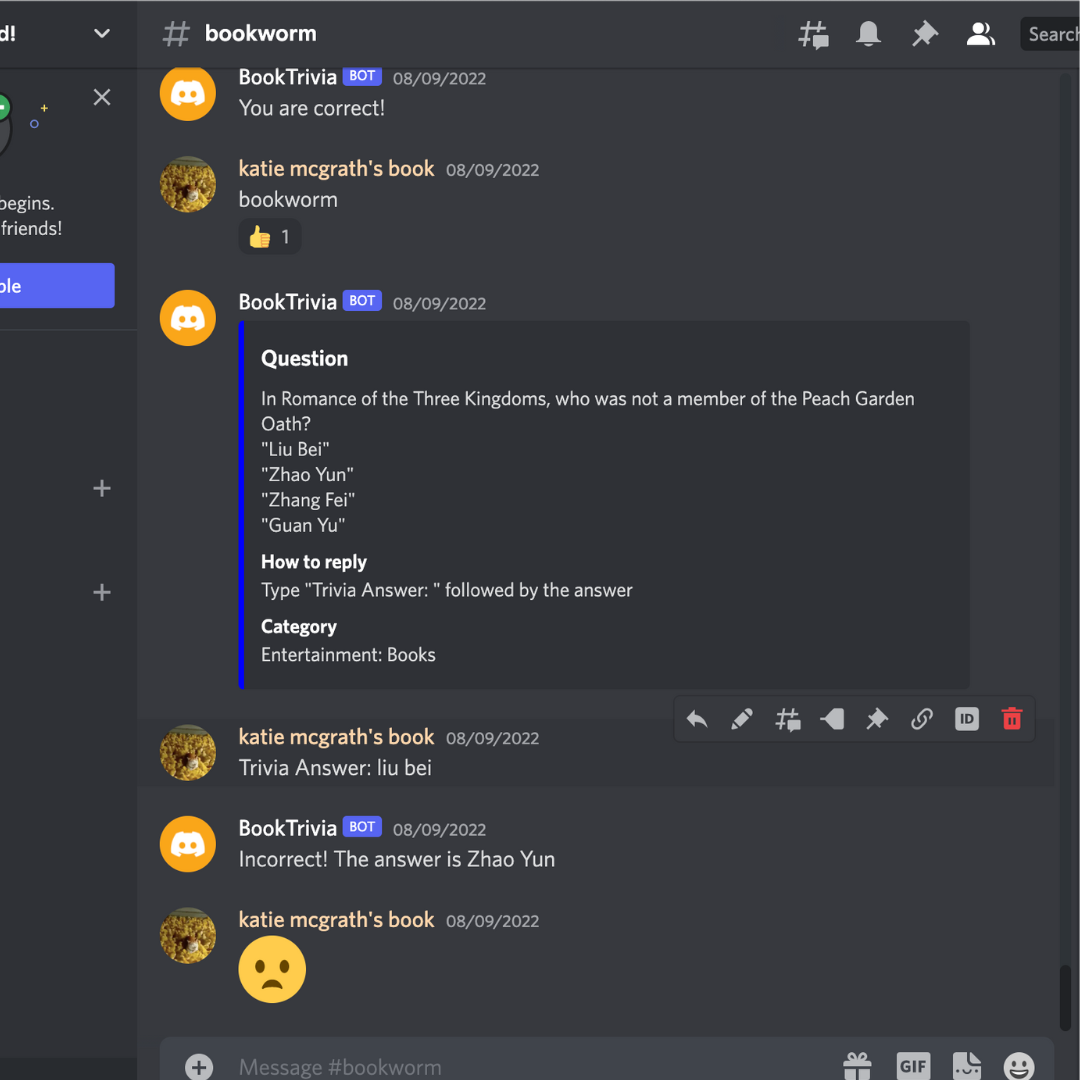Click the chat scrollbar thumb

1066,996
